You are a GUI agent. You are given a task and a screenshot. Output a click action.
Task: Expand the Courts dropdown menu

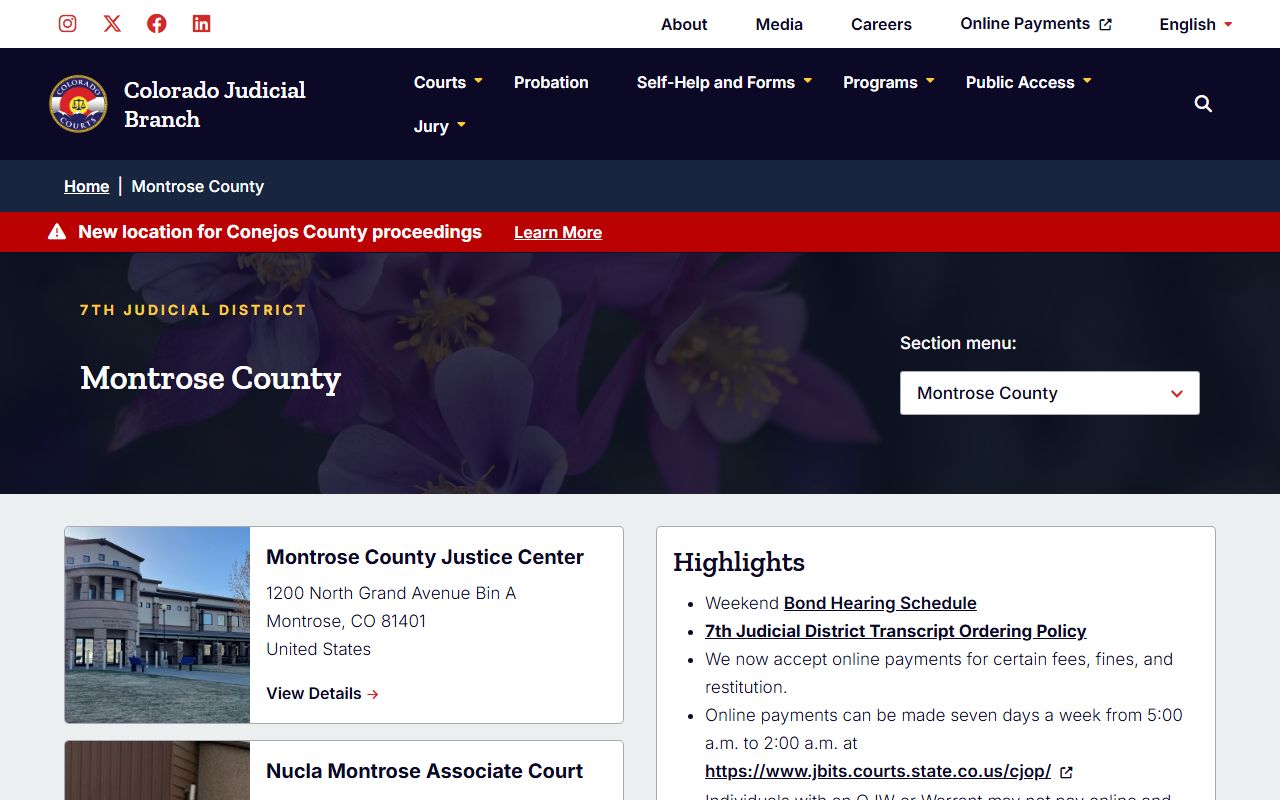click(448, 82)
